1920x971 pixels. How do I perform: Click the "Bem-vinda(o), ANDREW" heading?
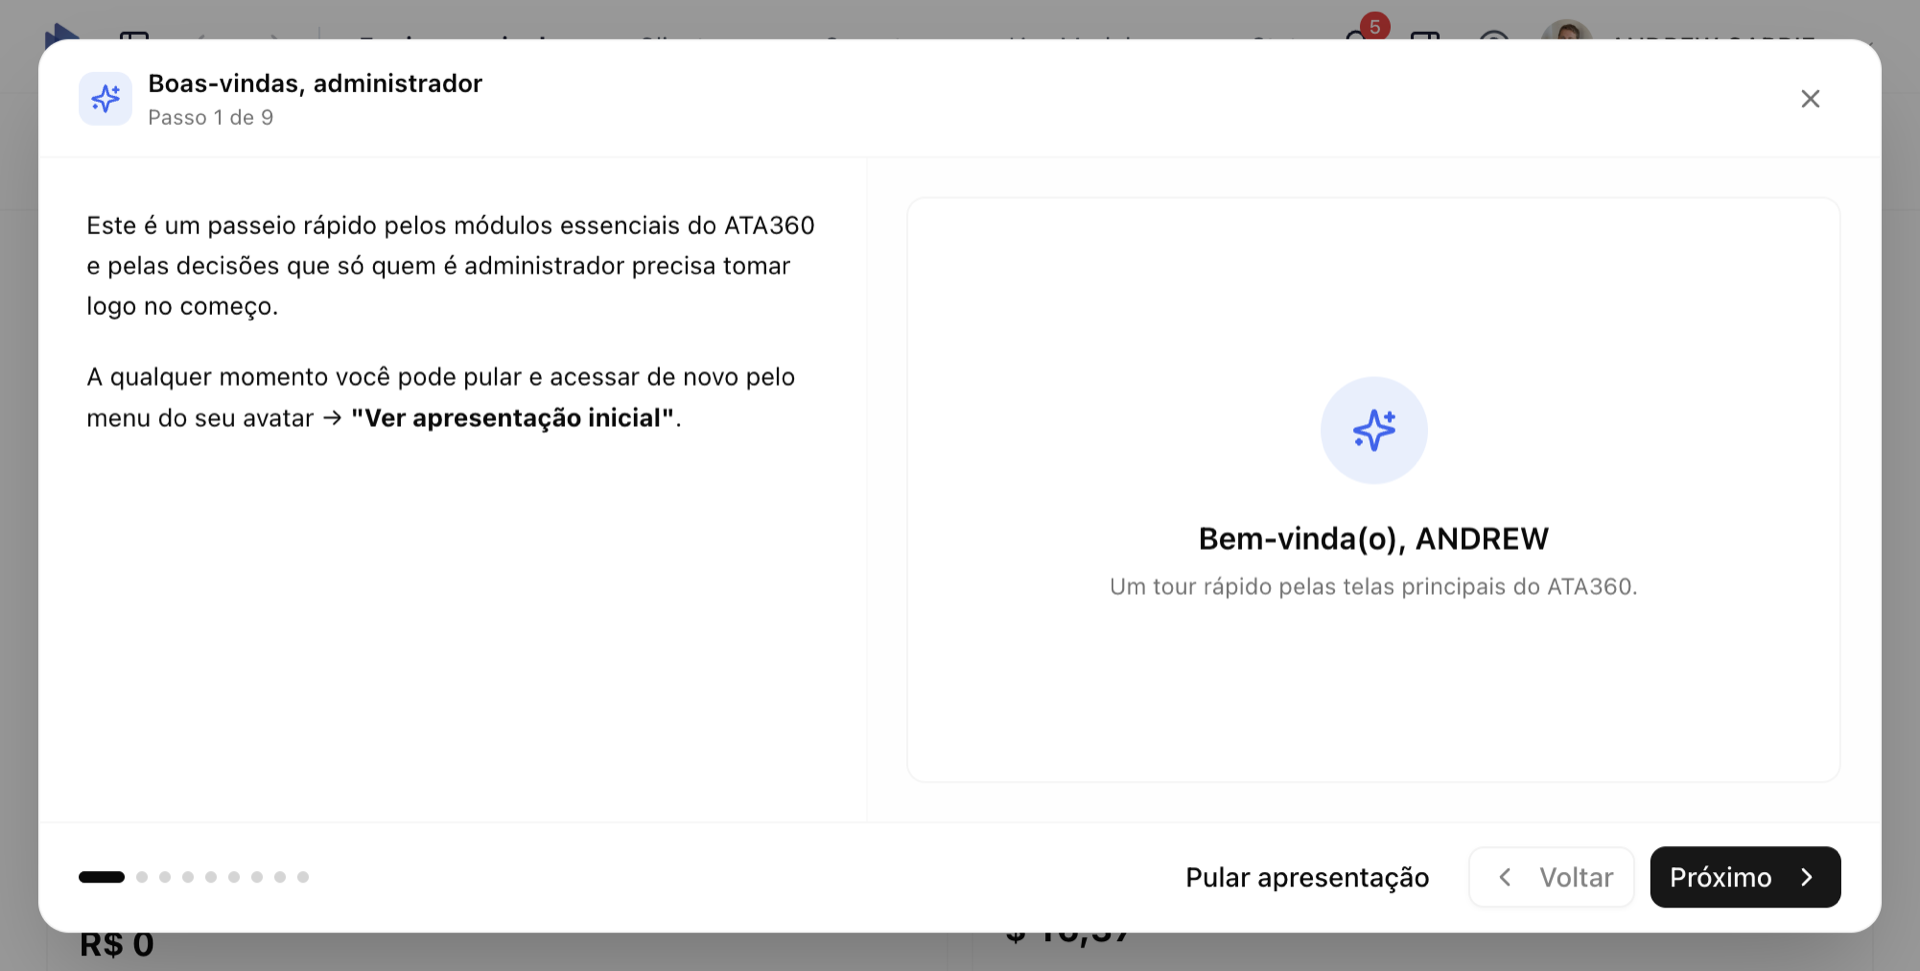pyautogui.click(x=1372, y=539)
